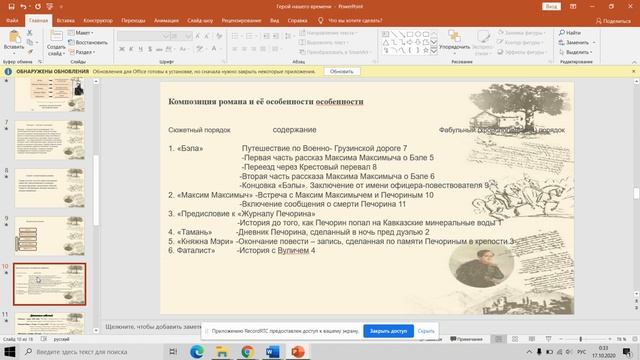Screen dimensions: 640x360
Task: Undo the last action in Quick Access toolbar
Action: click(23, 7)
